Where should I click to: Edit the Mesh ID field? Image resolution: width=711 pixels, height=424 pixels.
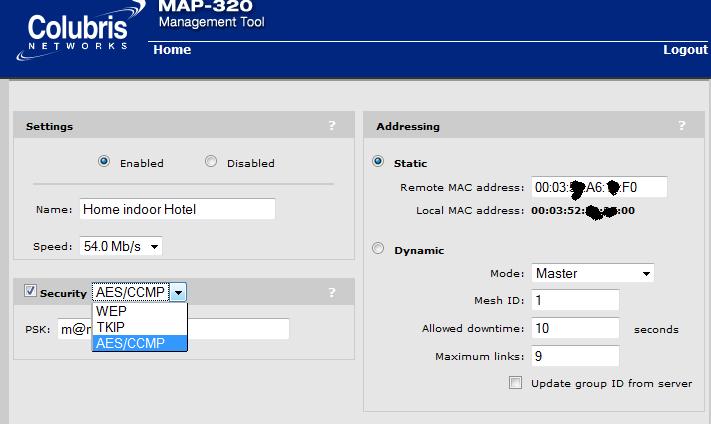575,300
